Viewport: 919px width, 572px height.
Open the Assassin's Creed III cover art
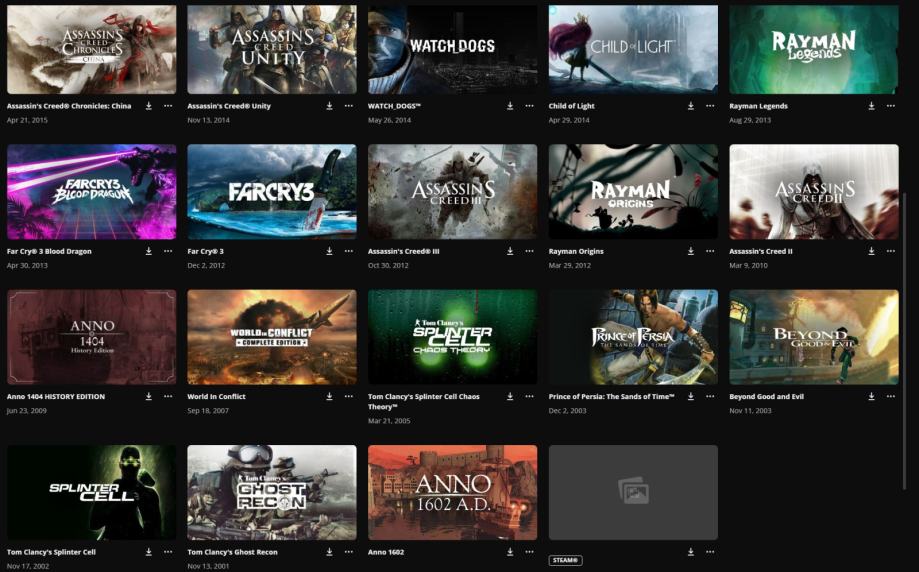click(452, 192)
